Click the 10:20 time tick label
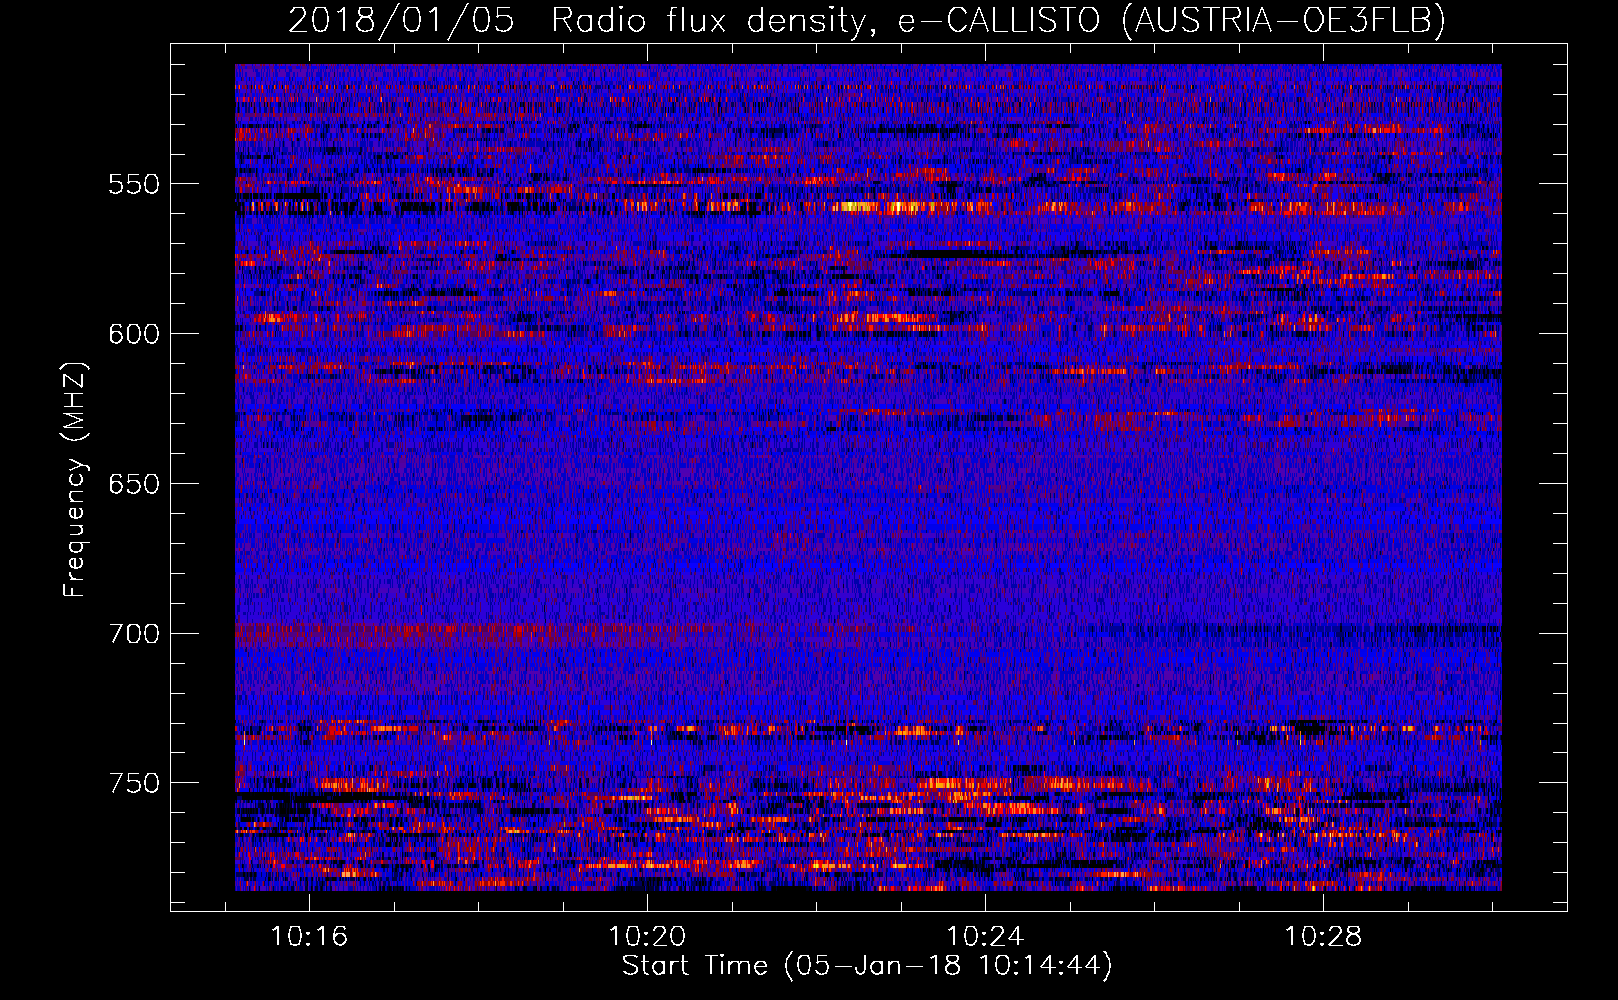Viewport: 1618px width, 1000px height. pyautogui.click(x=647, y=936)
